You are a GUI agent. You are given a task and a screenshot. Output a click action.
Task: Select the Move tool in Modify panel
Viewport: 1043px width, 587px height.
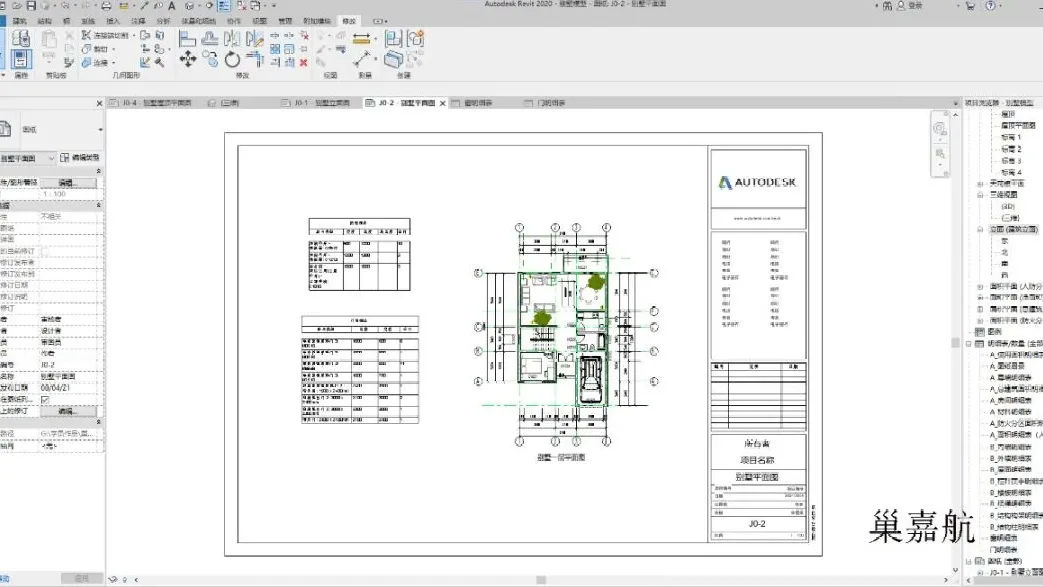pos(188,60)
